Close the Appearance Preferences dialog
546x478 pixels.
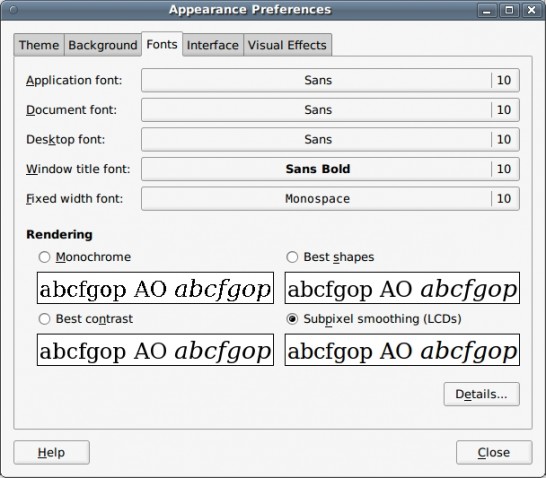[x=494, y=453]
